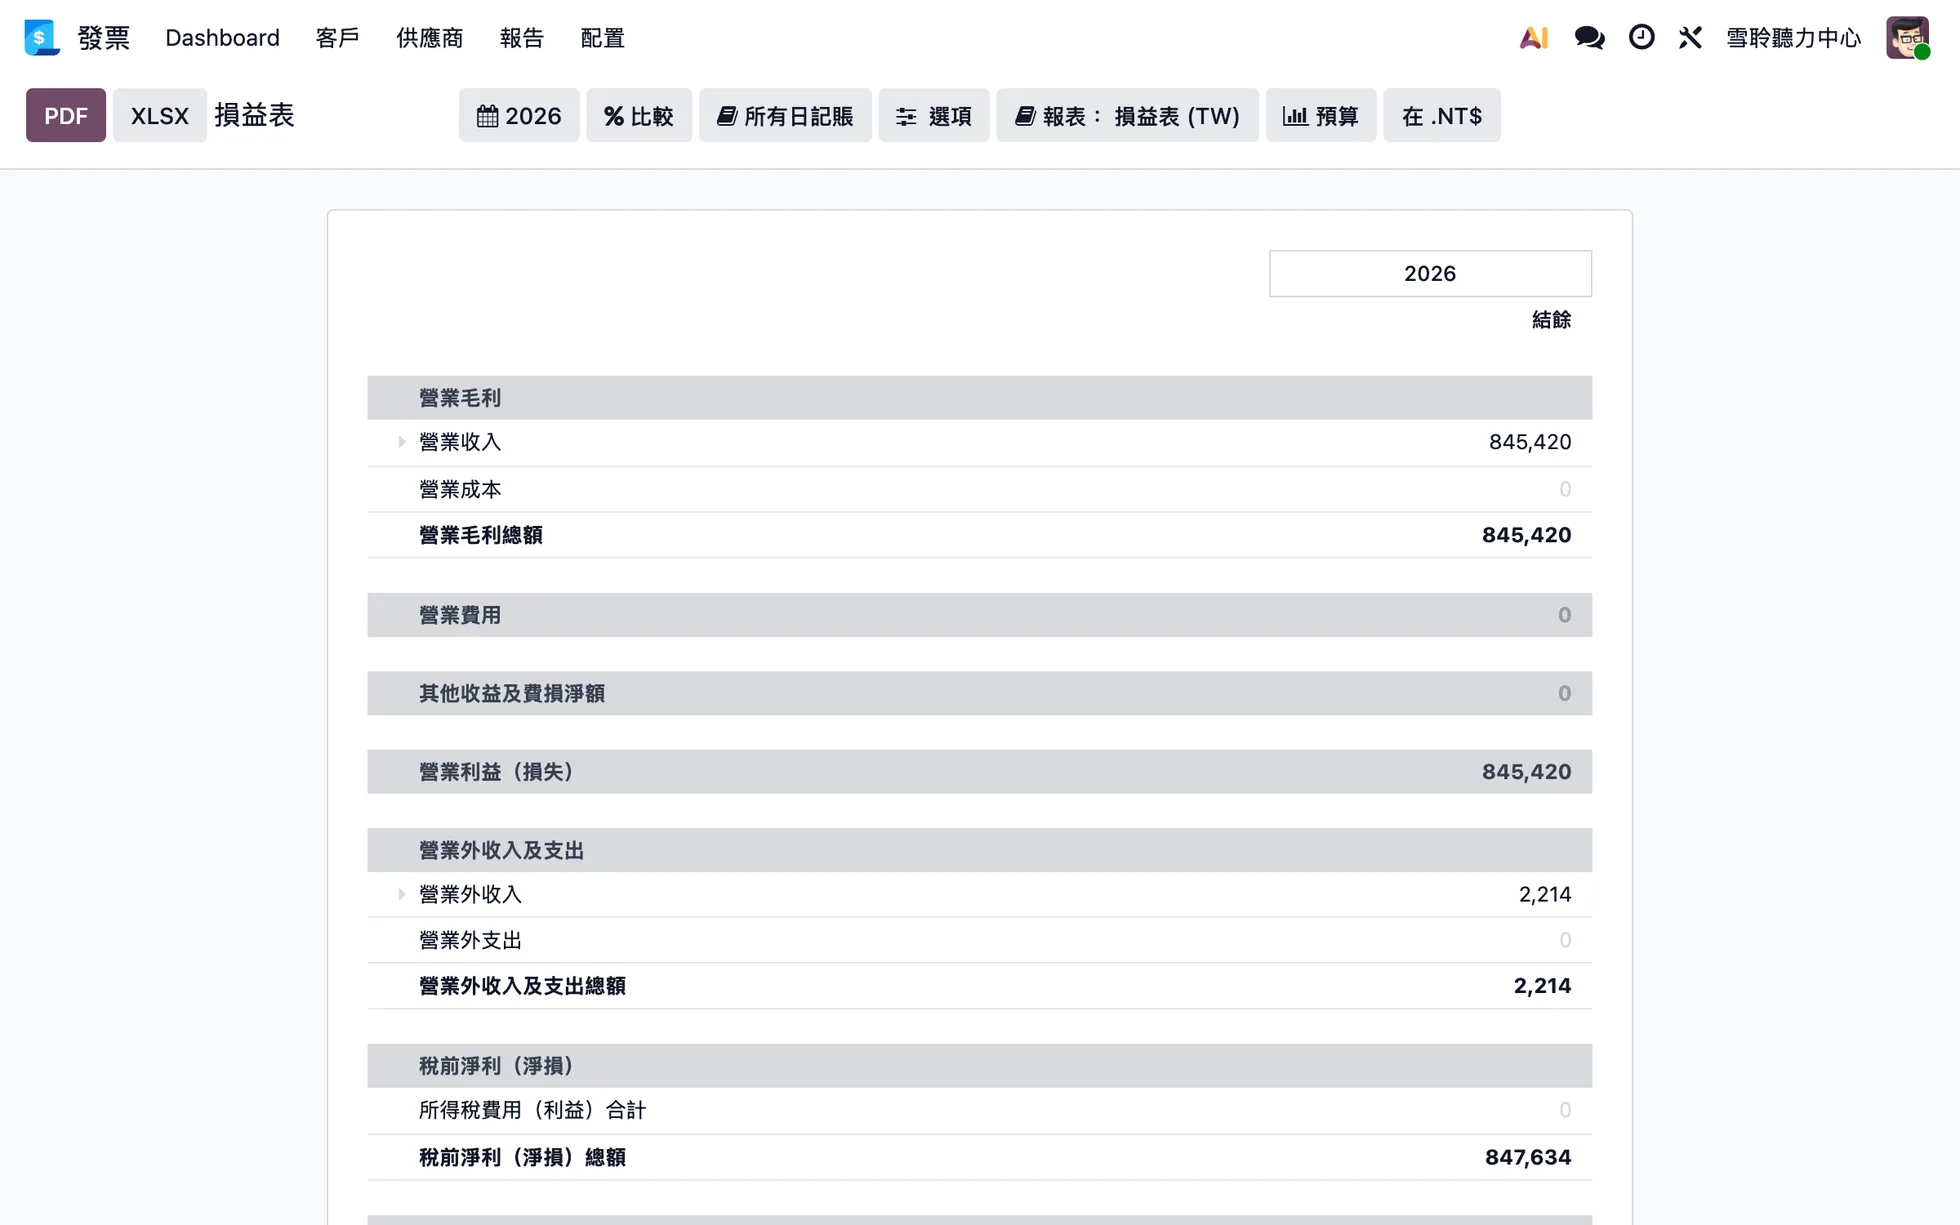Select the 營業毛利總額 row label
This screenshot has width=1960, height=1225.
coord(481,535)
